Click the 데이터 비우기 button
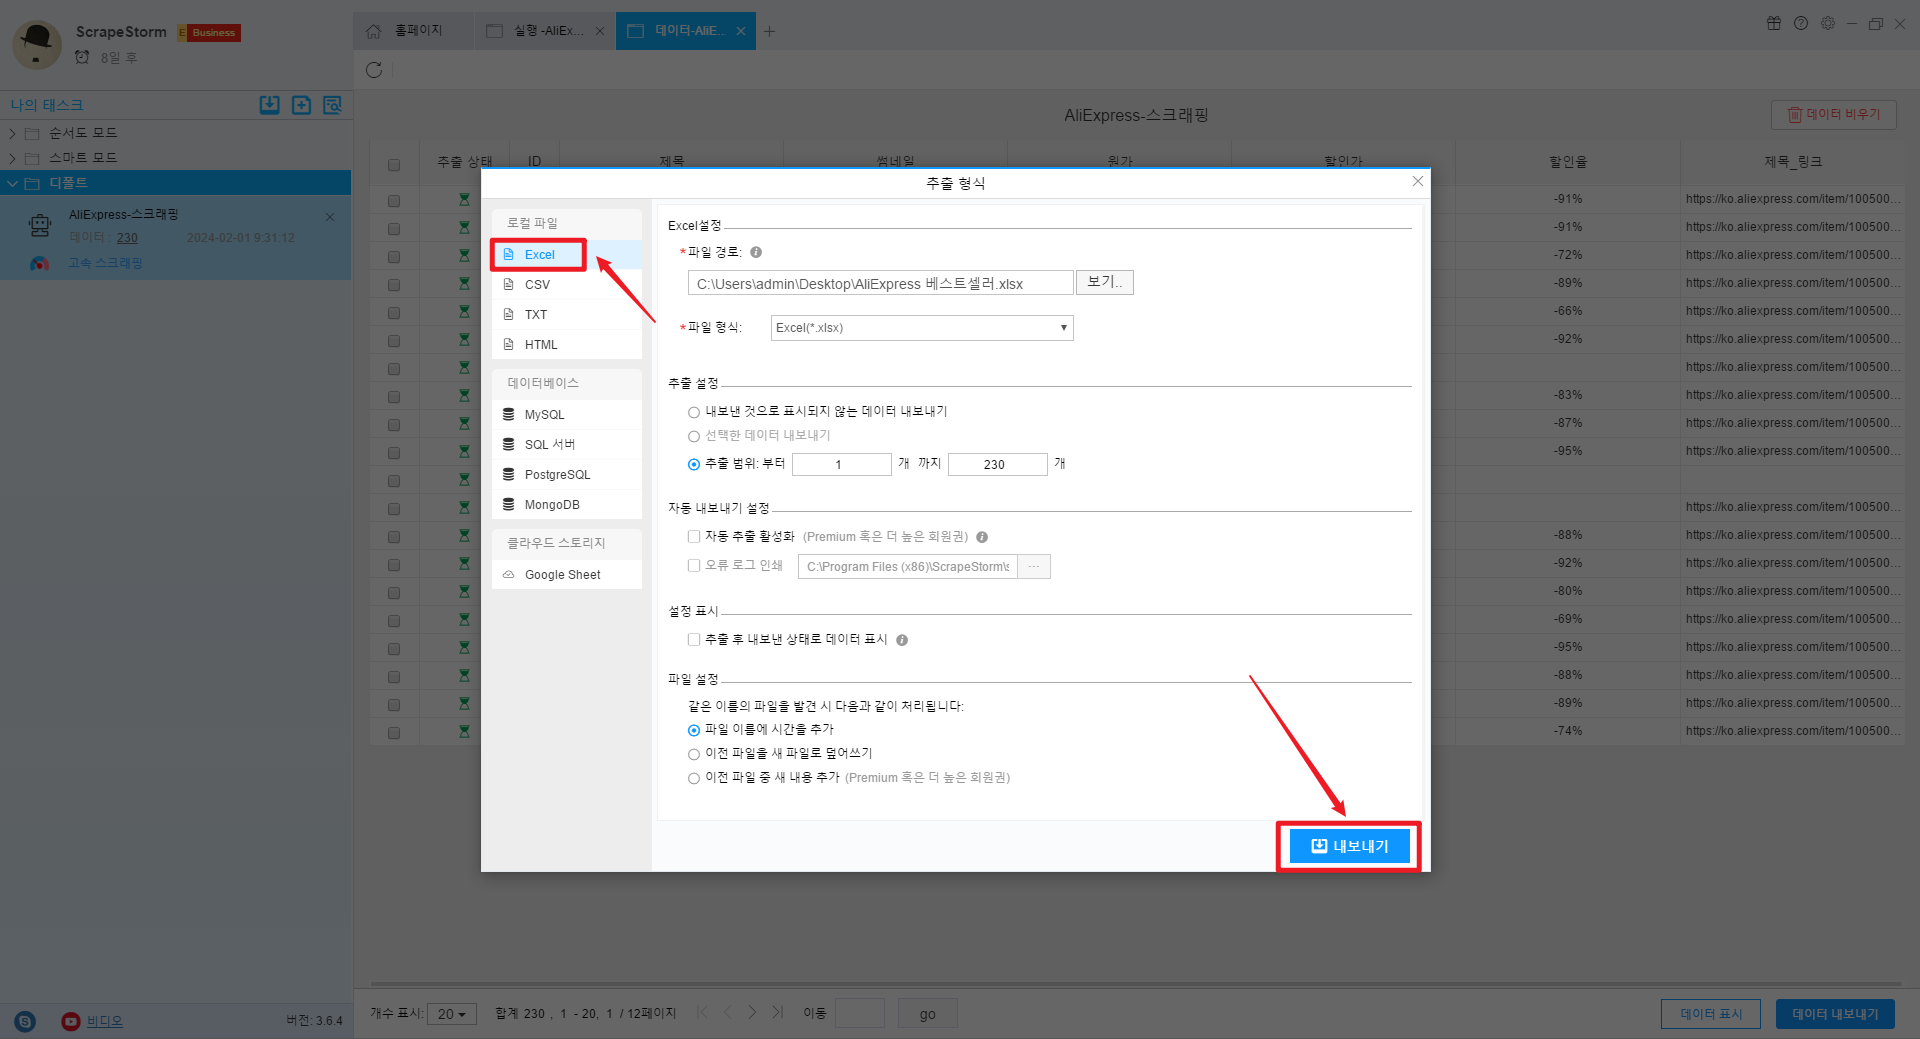Viewport: 1920px width, 1039px height. point(1834,115)
